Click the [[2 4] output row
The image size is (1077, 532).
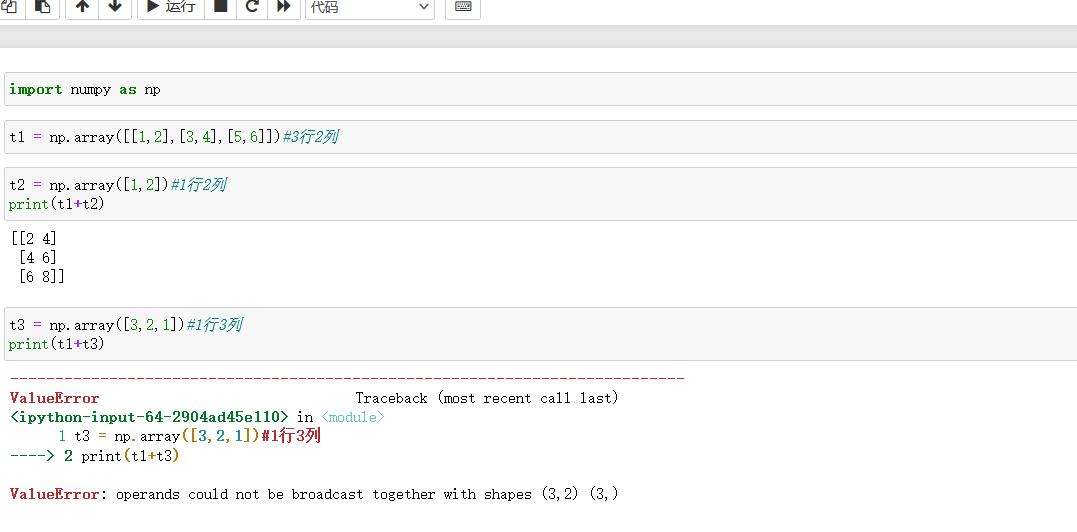(34, 238)
